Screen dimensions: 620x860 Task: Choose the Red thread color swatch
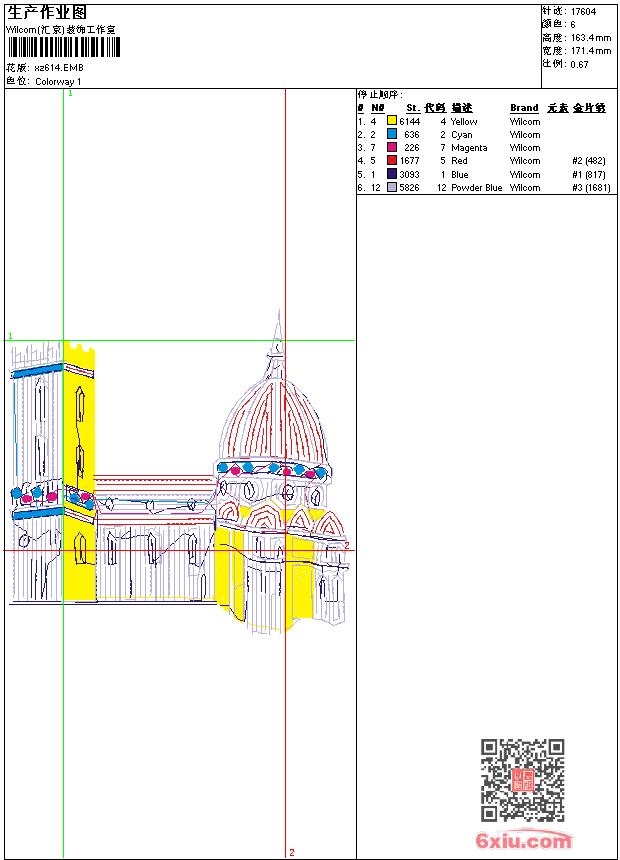(392, 160)
